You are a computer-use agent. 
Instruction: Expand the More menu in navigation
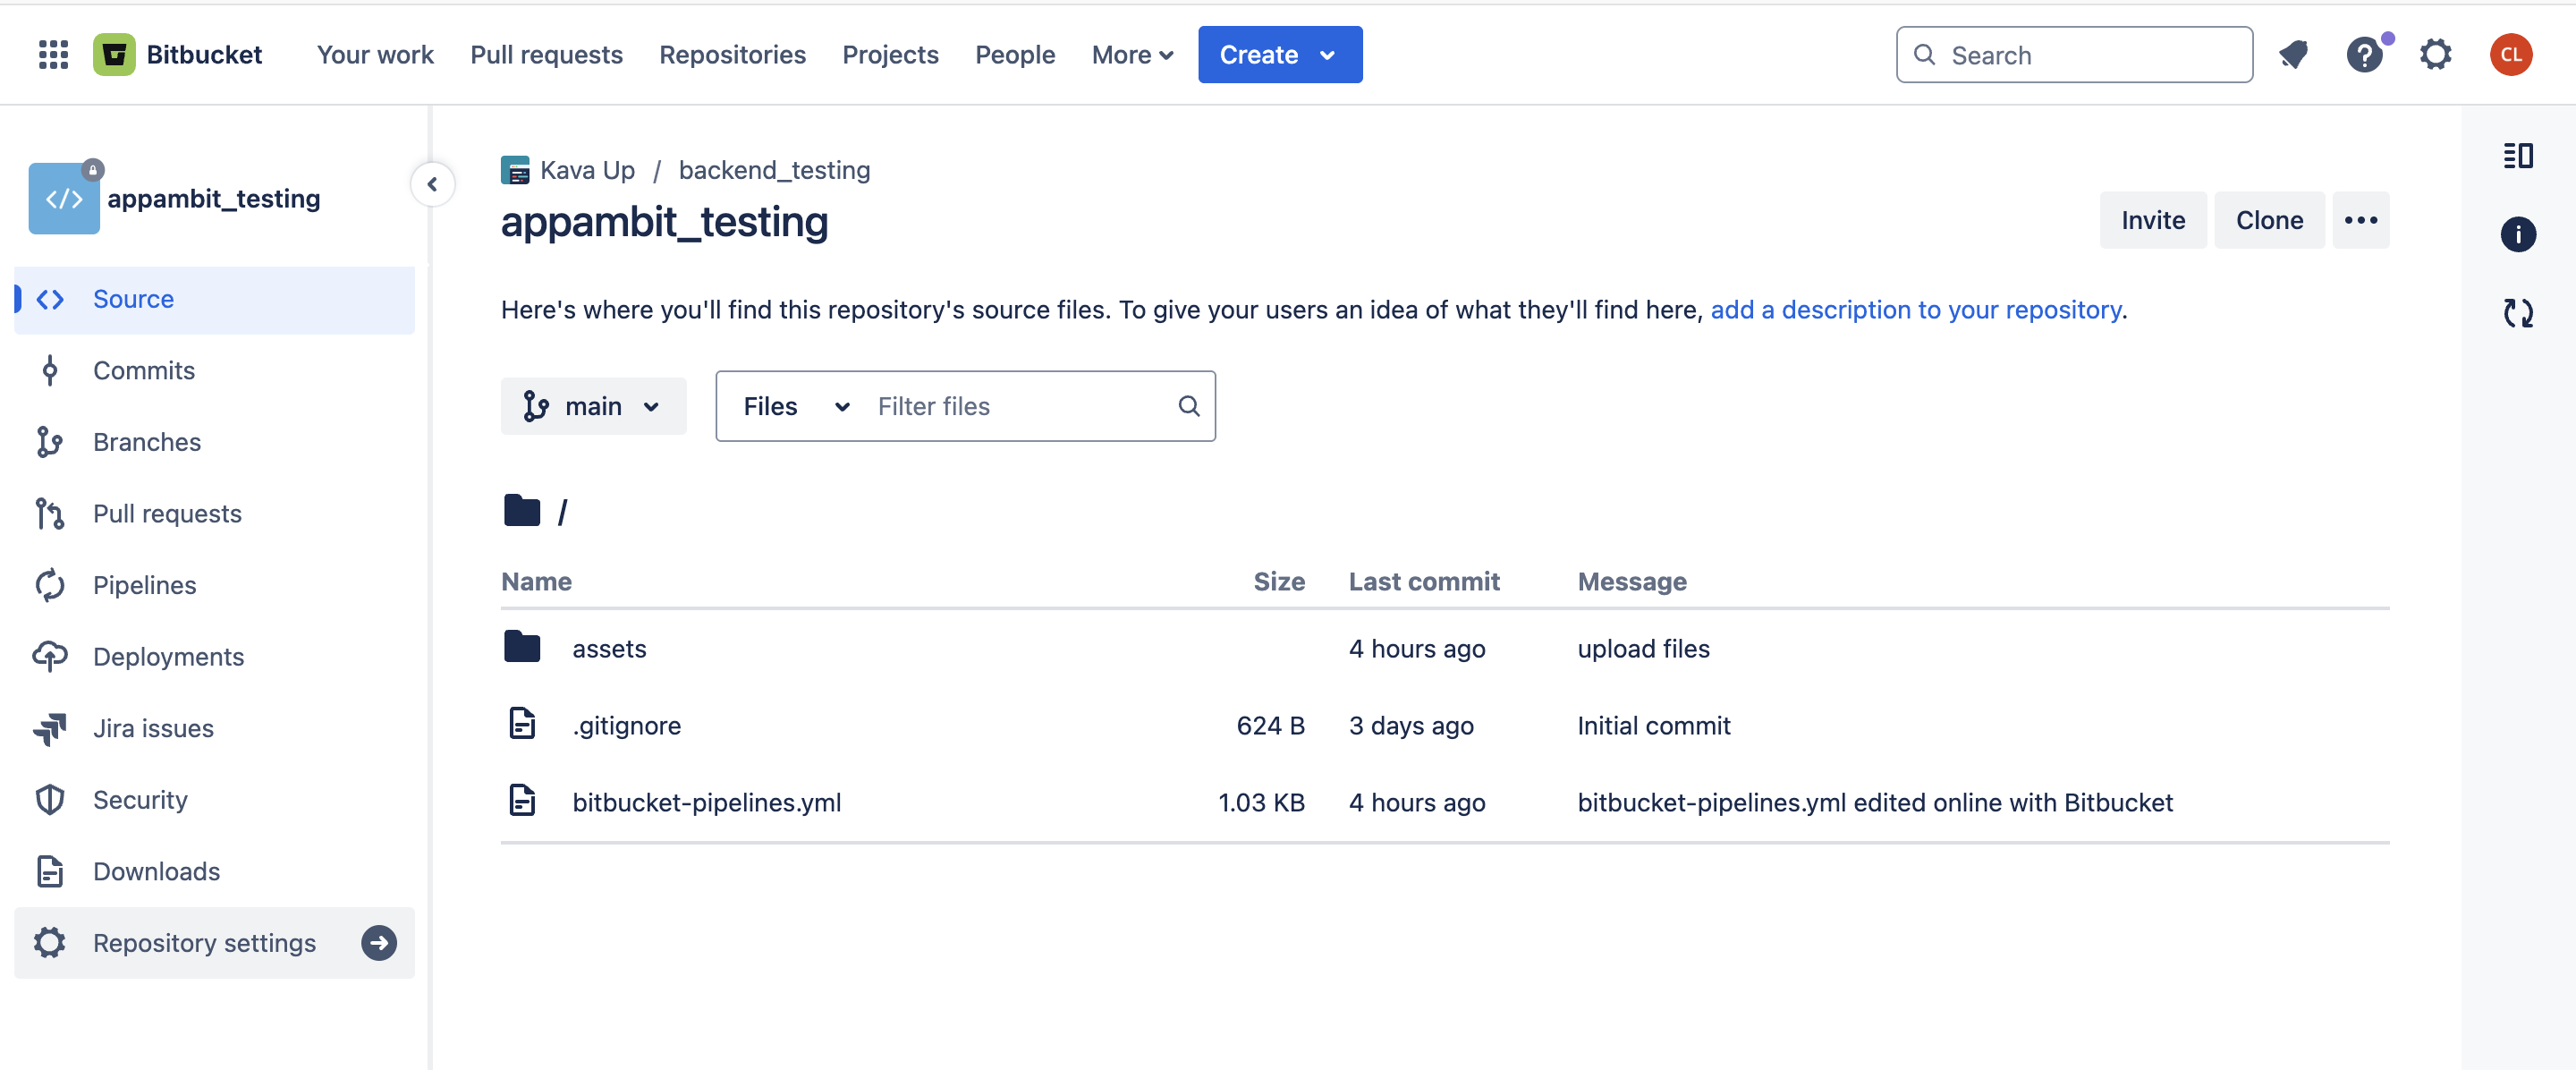pyautogui.click(x=1131, y=55)
